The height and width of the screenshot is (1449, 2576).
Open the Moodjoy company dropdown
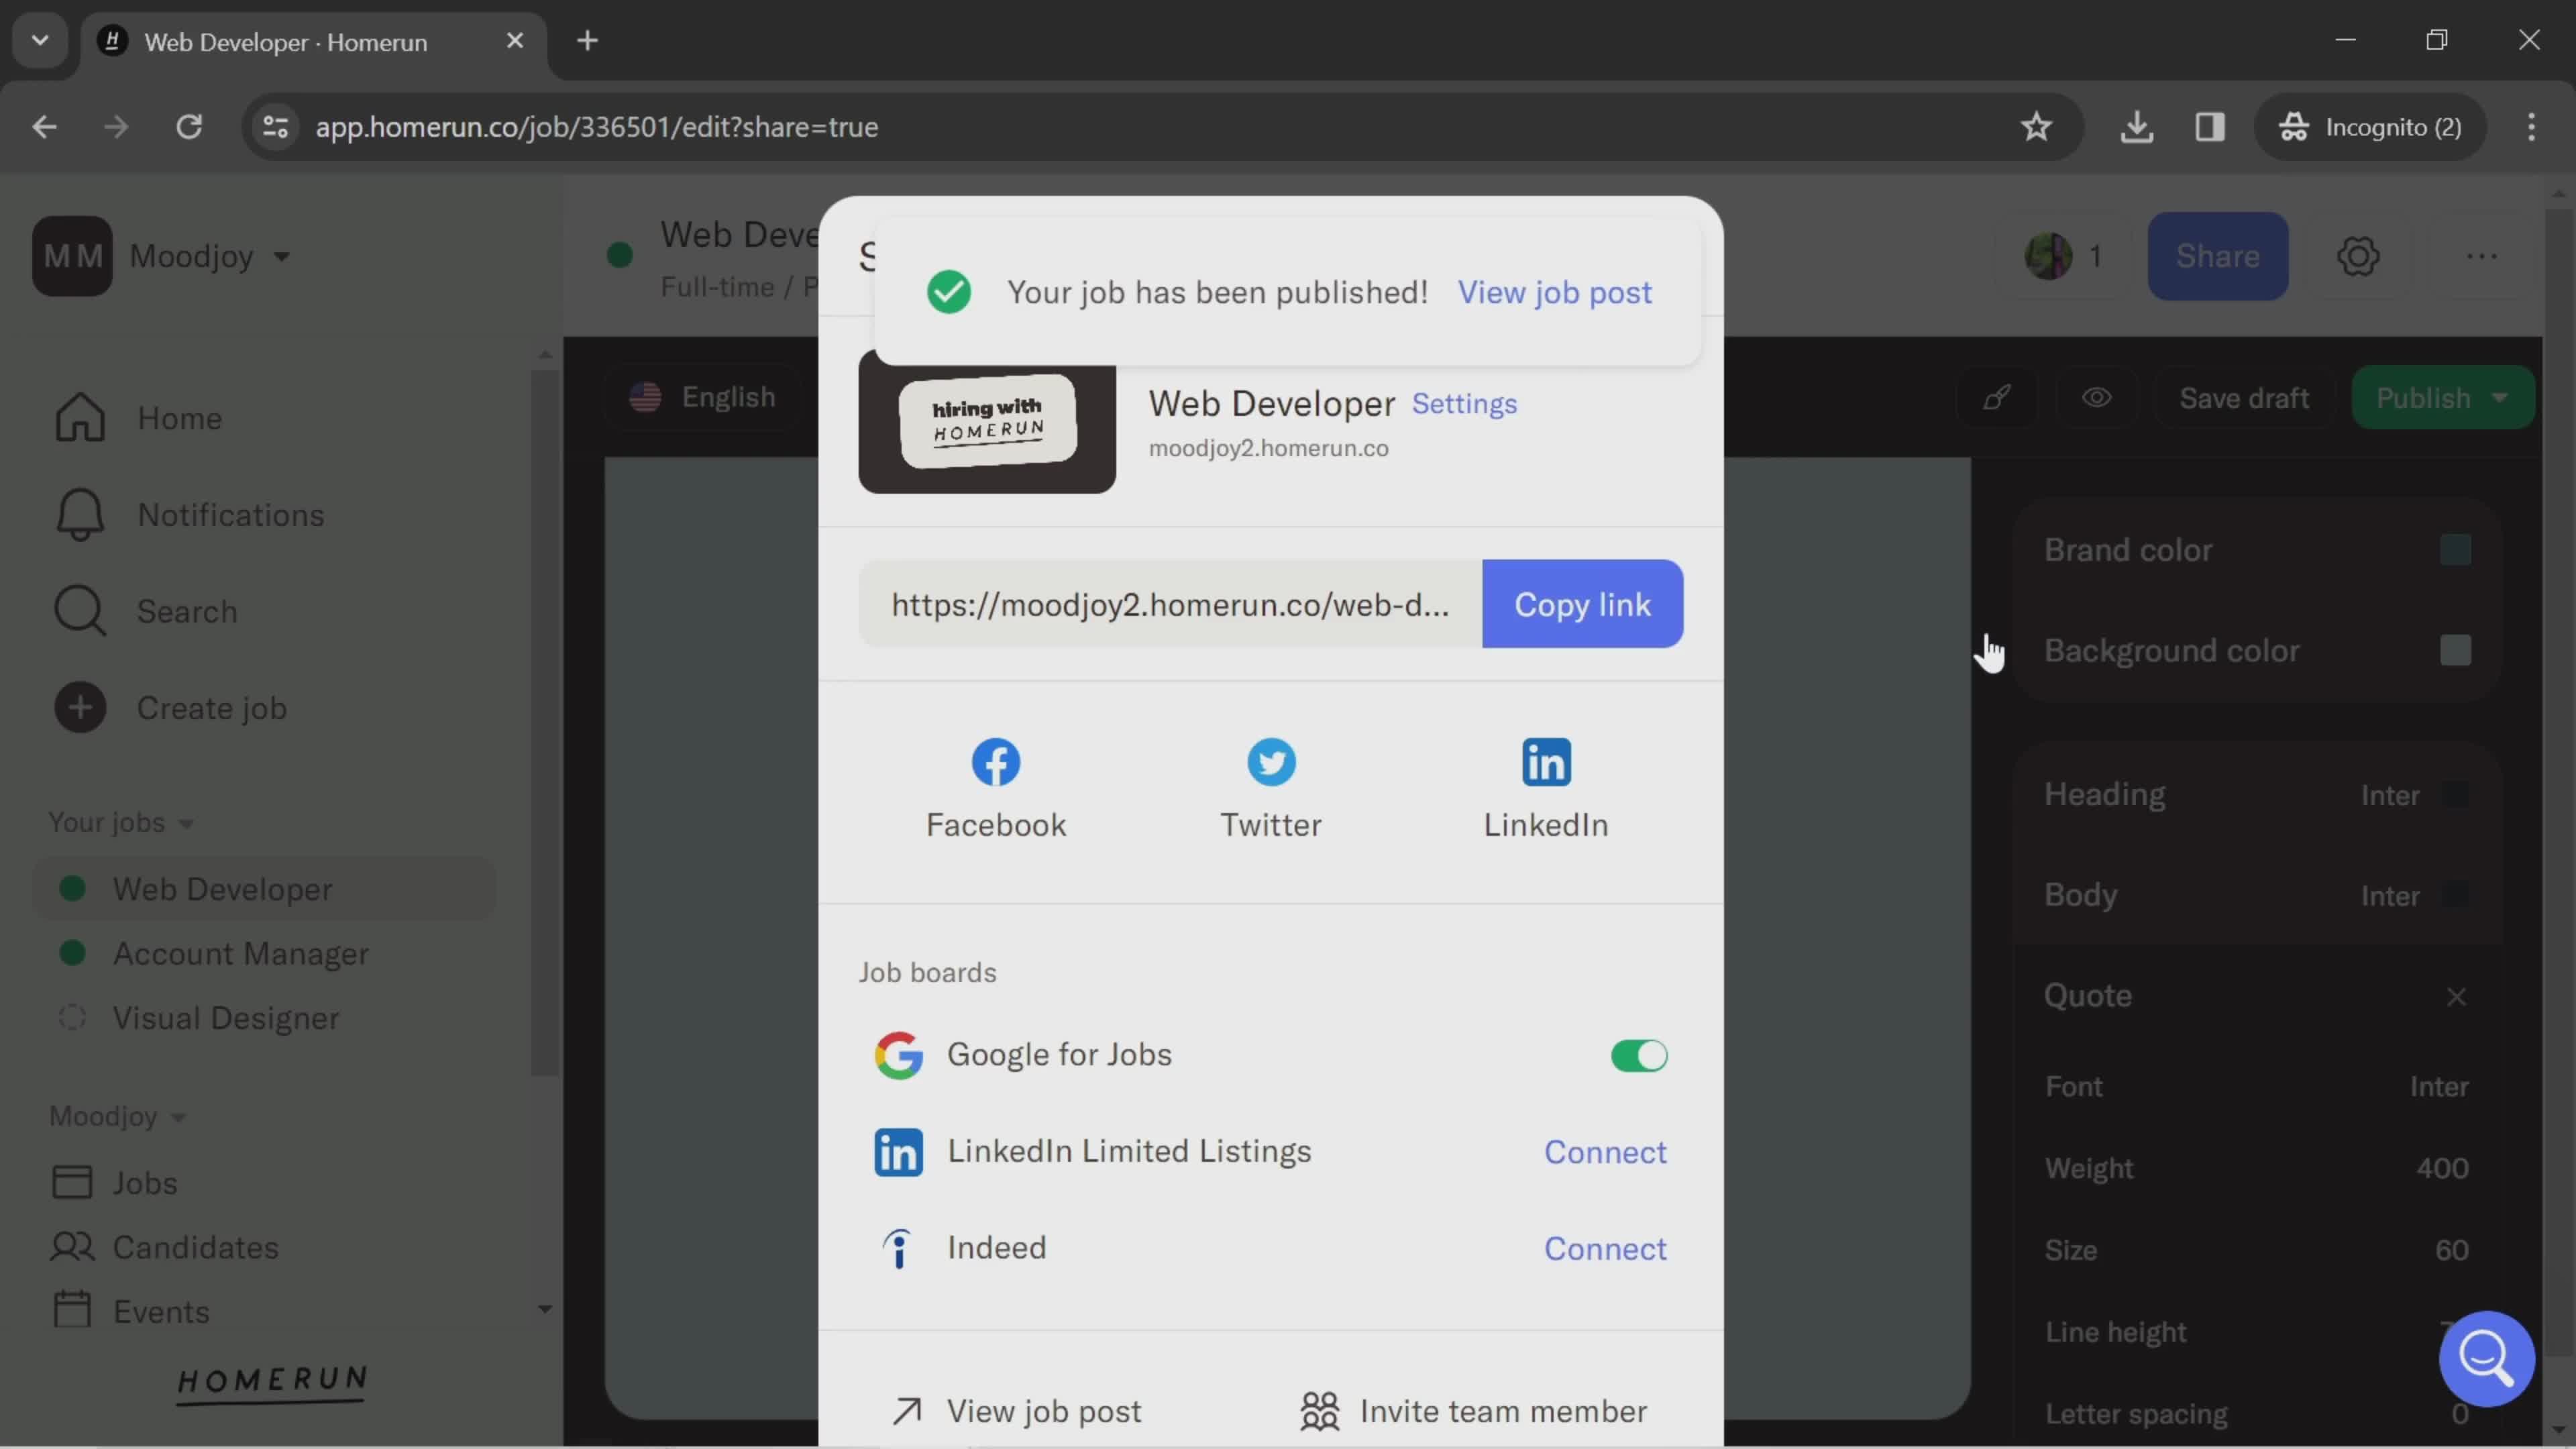coord(210,256)
